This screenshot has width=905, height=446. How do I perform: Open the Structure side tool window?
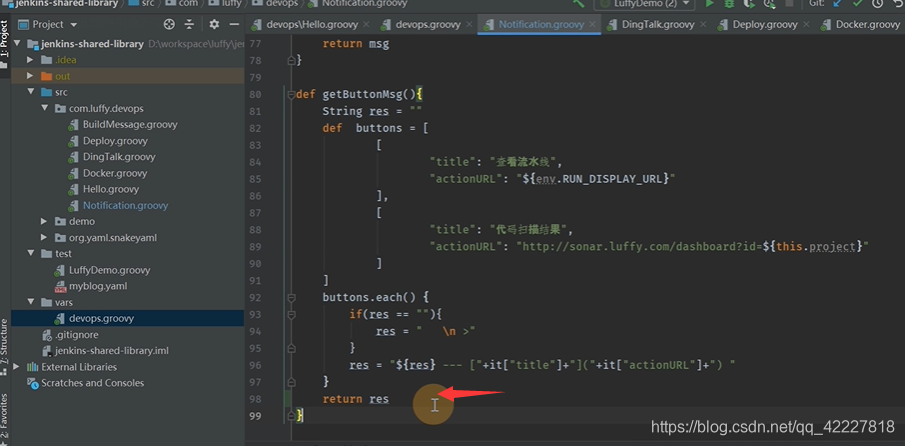(x=5, y=345)
